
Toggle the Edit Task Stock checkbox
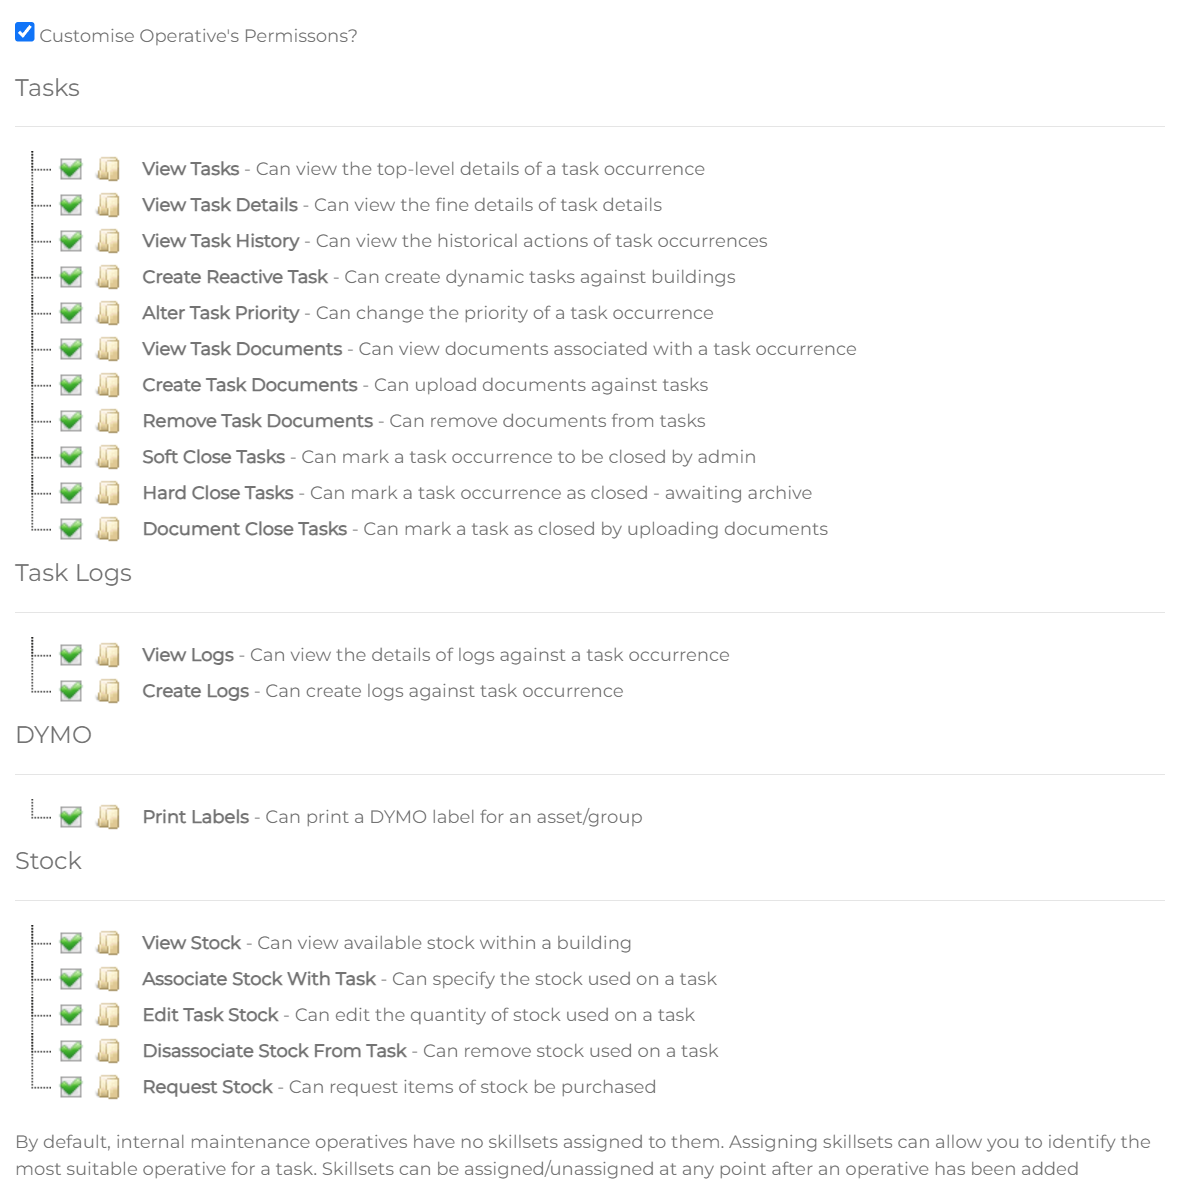tap(70, 1014)
